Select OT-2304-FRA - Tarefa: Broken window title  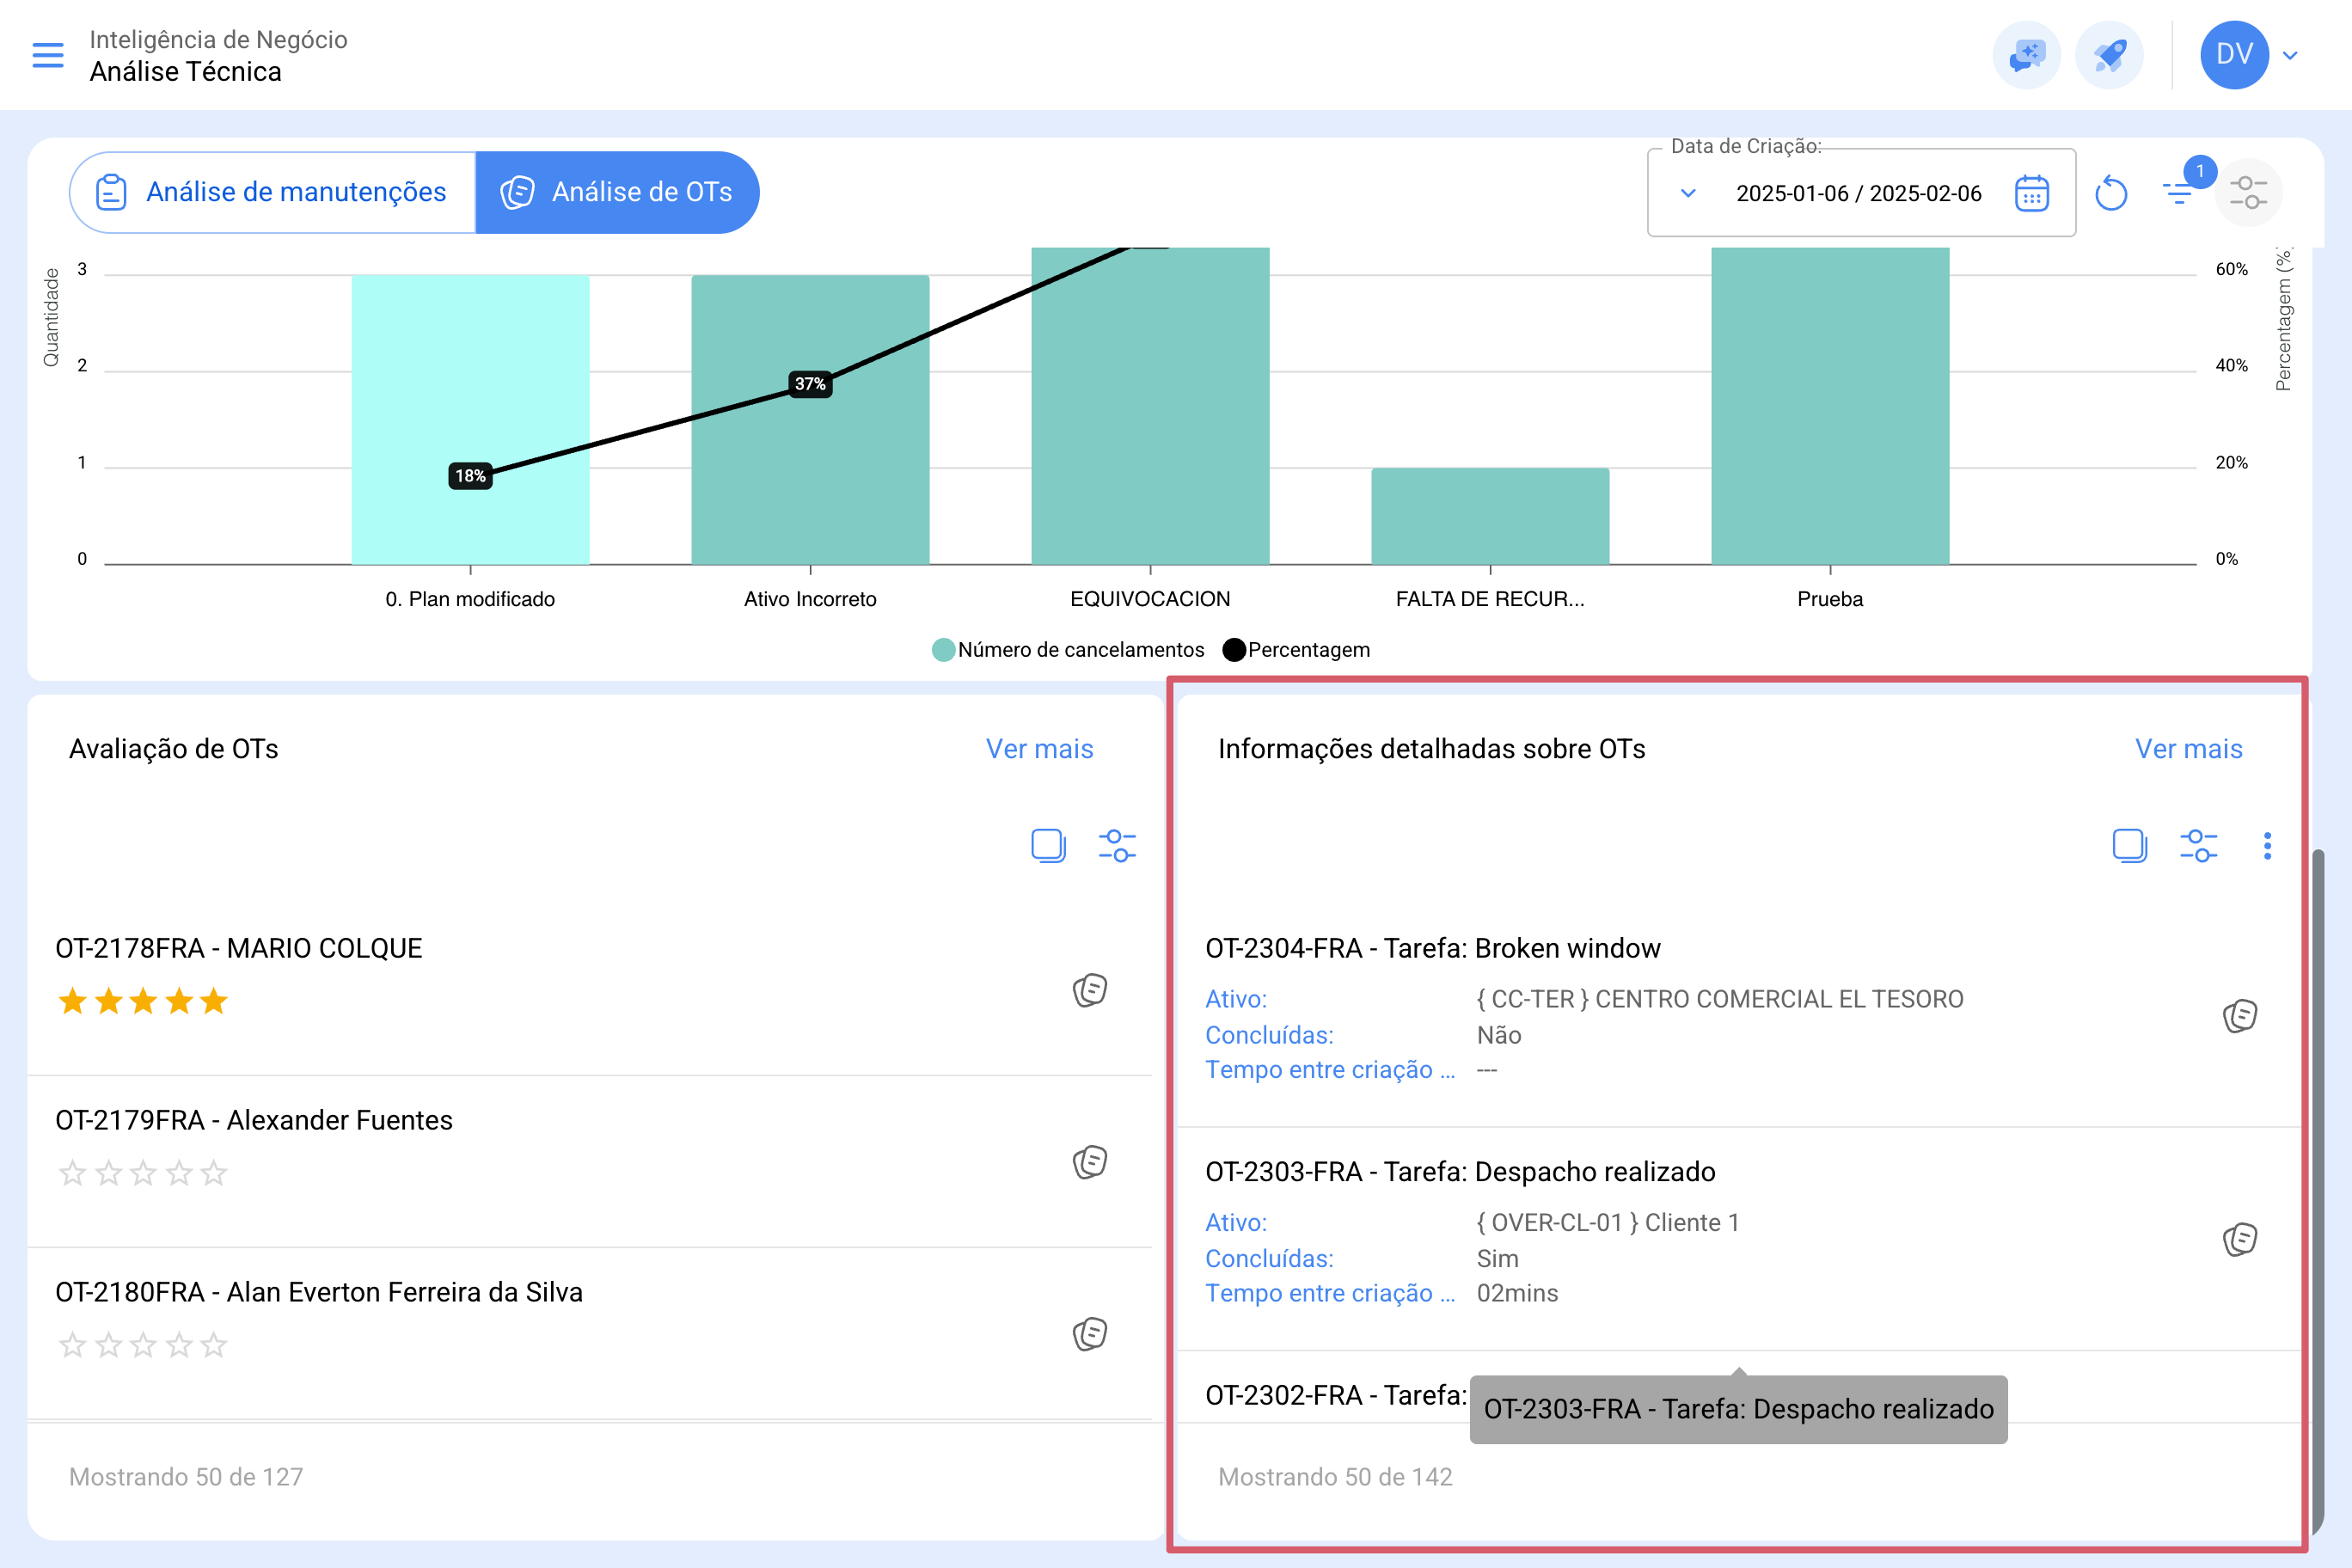1433,948
